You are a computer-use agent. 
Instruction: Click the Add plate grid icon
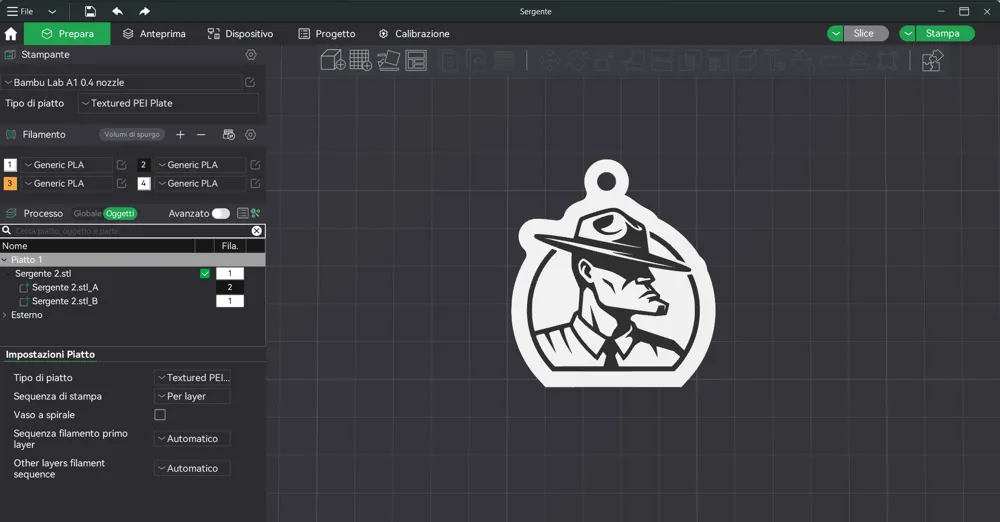[x=360, y=61]
